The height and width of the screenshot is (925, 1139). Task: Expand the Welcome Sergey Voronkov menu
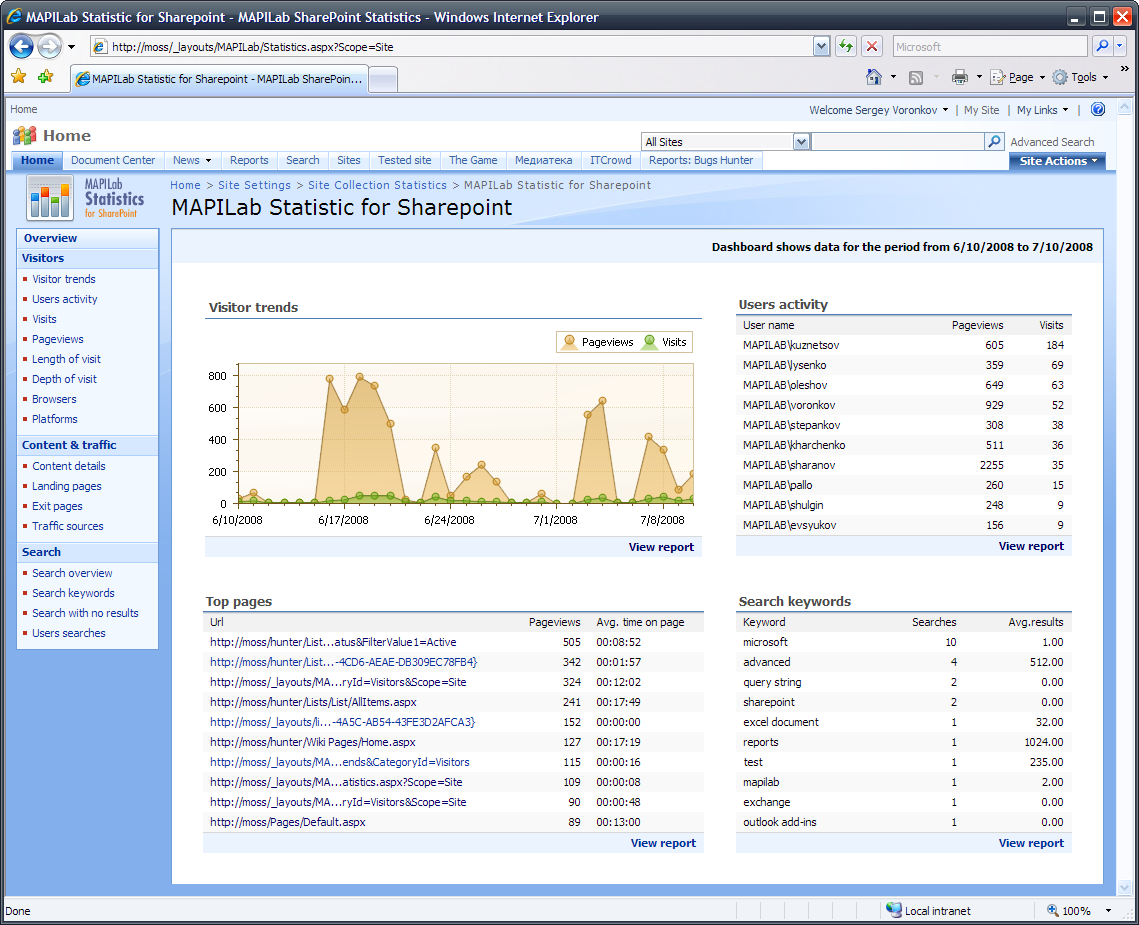(x=878, y=110)
